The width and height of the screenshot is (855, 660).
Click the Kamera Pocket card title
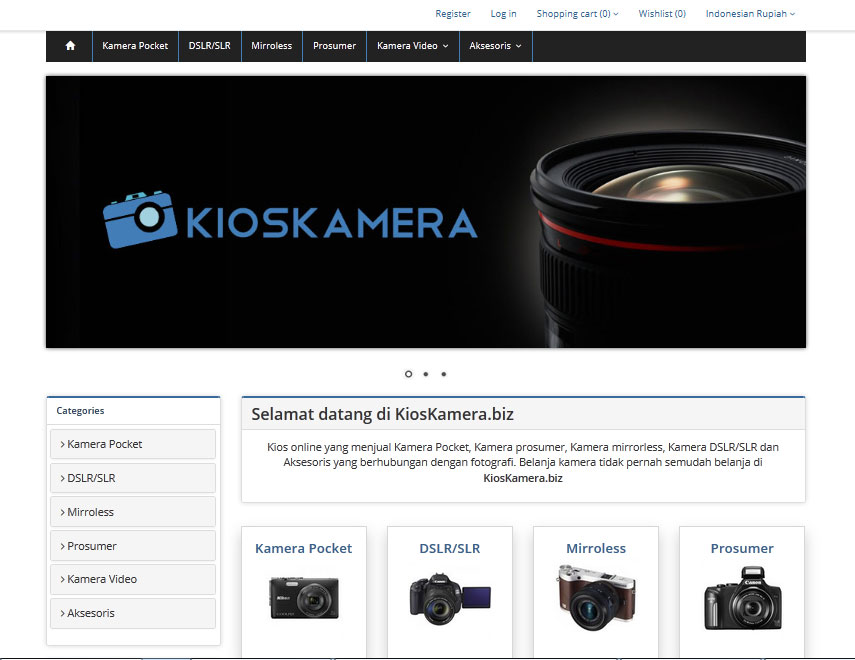click(304, 548)
